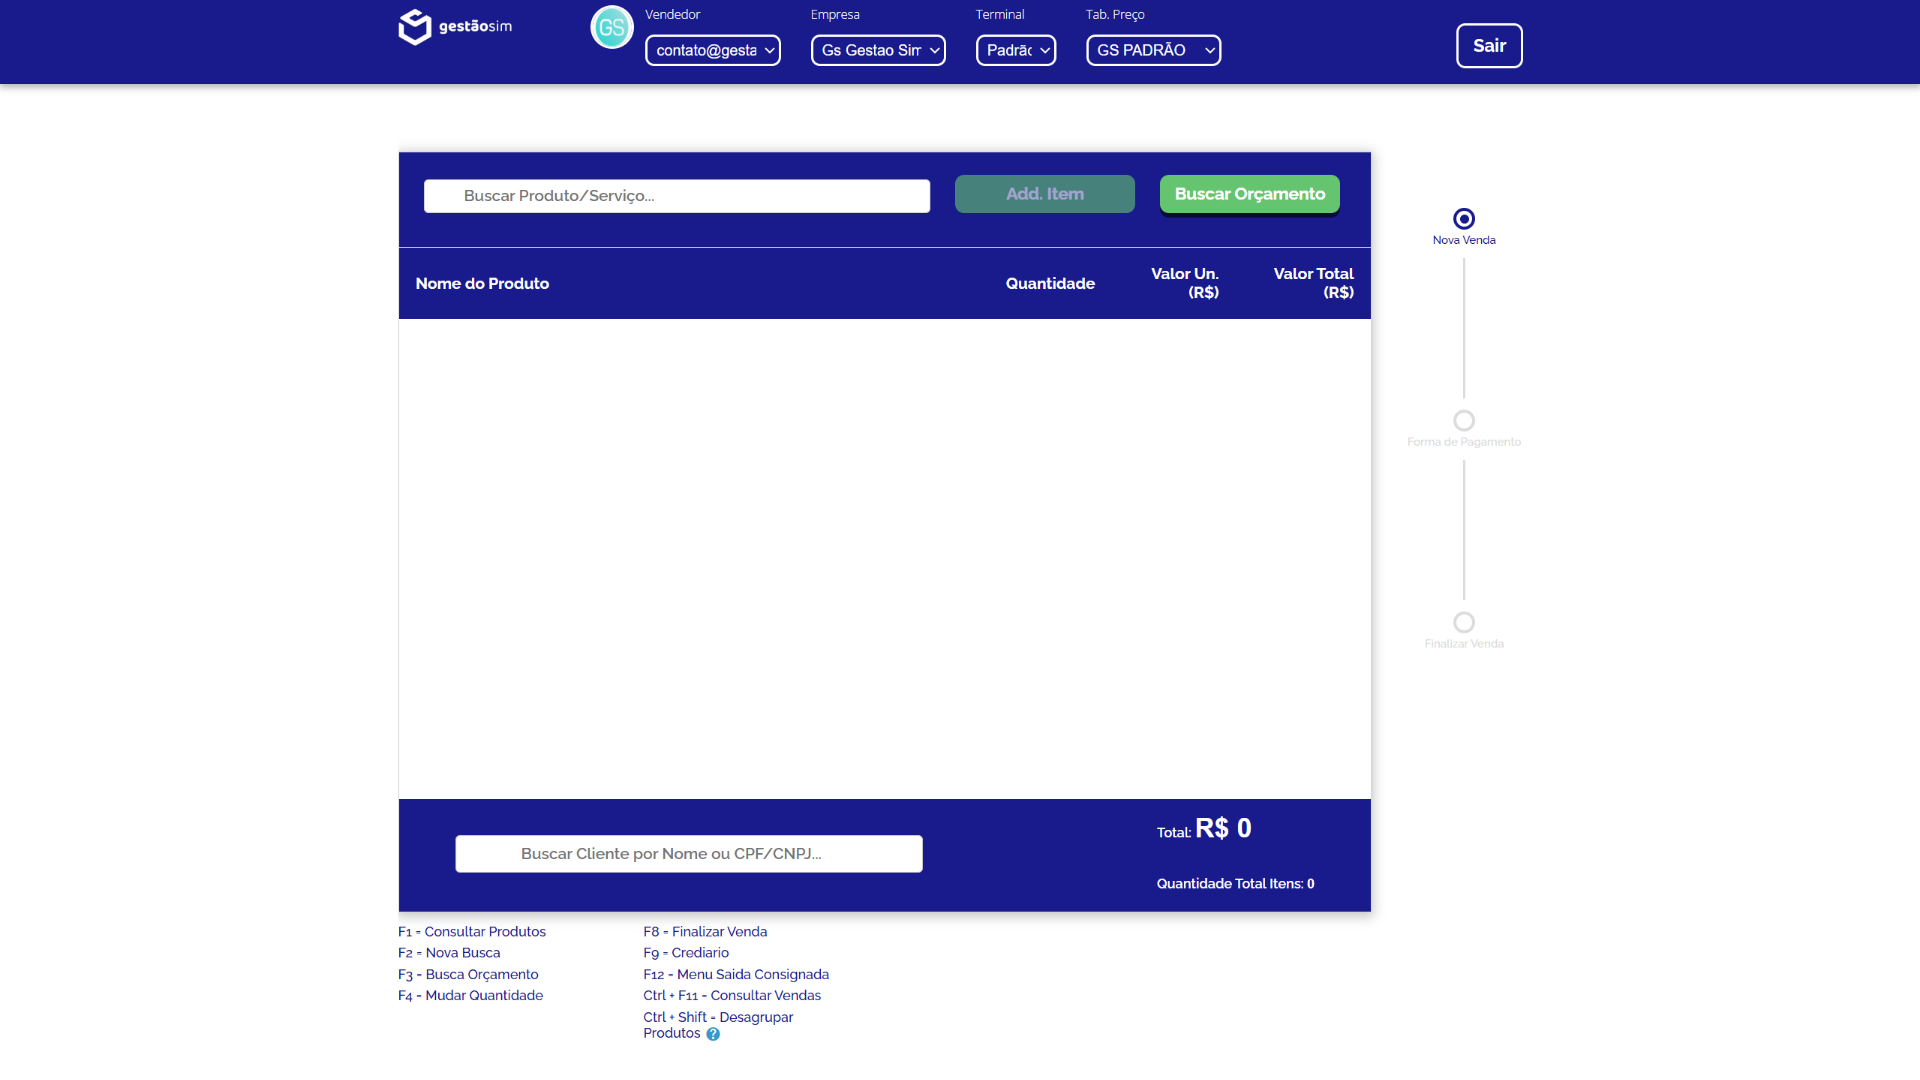Open the Vendedor dropdown
1920x1080 pixels.
(713, 50)
